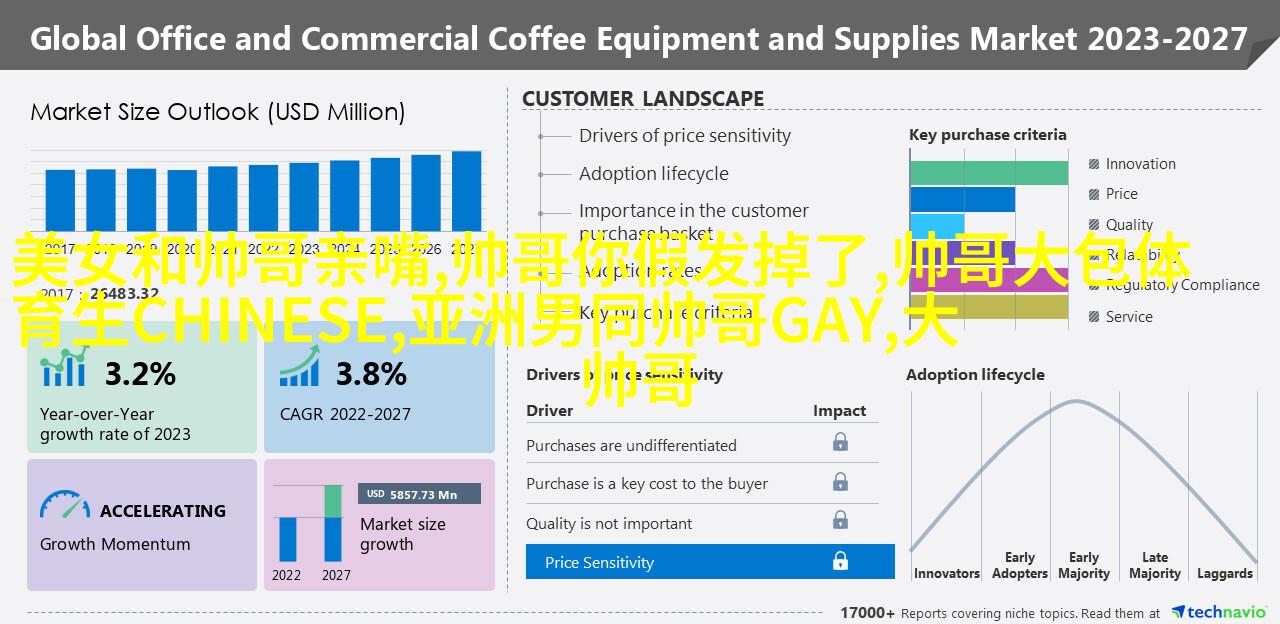The height and width of the screenshot is (624, 1280).
Task: Click the Market Size Outlook (USD Million) heading
Action: coord(218,112)
